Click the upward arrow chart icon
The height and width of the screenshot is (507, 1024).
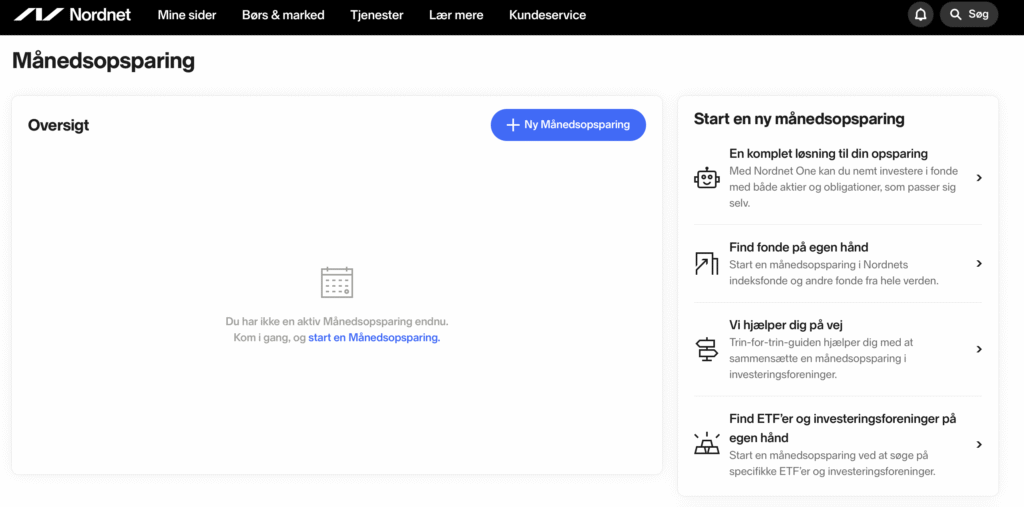pos(706,264)
